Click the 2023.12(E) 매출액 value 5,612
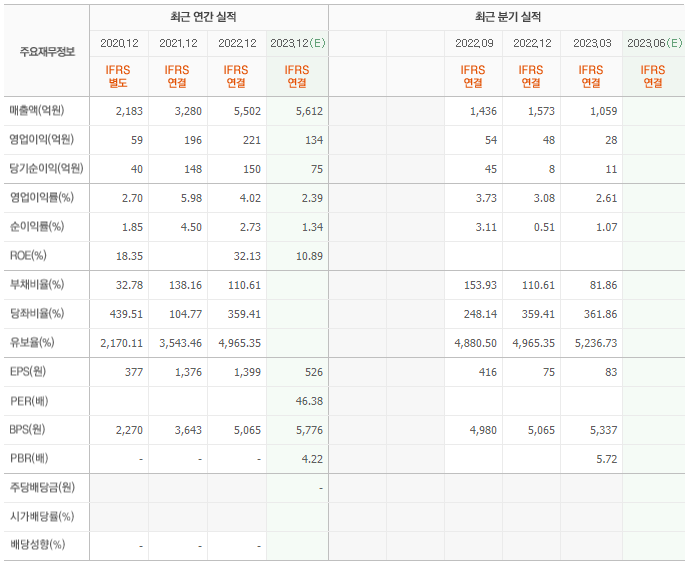This screenshot has width=689, height=563. pos(309,111)
